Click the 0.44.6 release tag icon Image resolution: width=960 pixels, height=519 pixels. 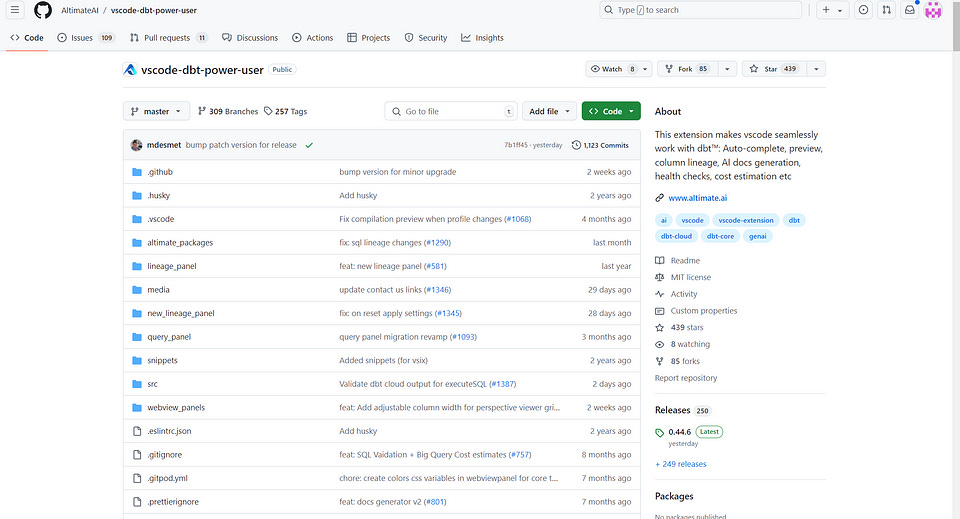click(x=659, y=433)
